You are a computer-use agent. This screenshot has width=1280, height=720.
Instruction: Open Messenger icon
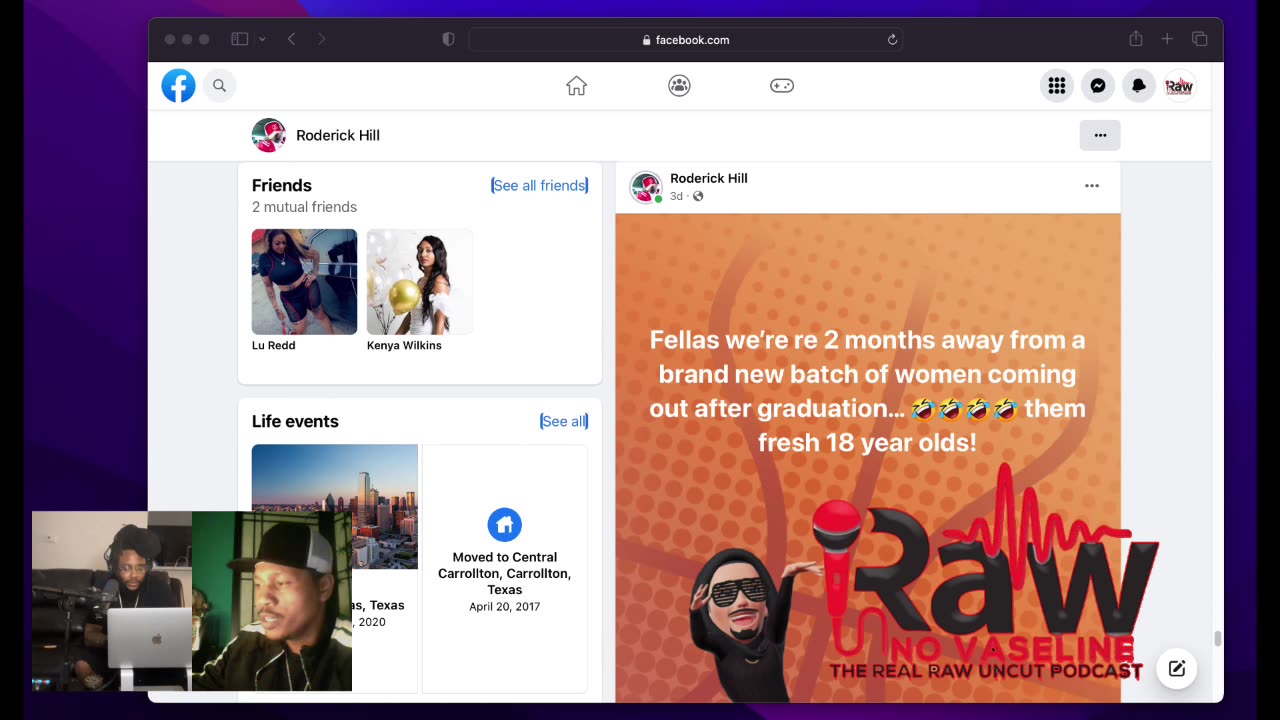pos(1098,86)
